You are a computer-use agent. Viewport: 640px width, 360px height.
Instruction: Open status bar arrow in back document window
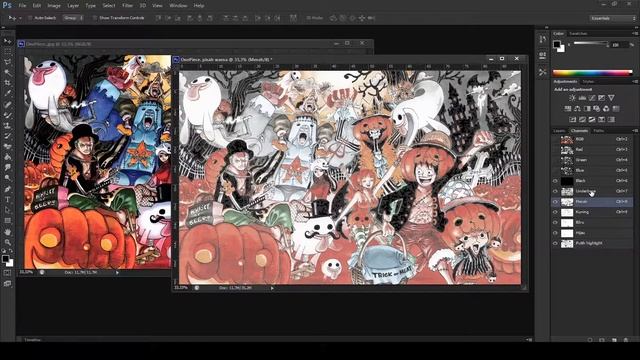pyautogui.click(x=118, y=272)
